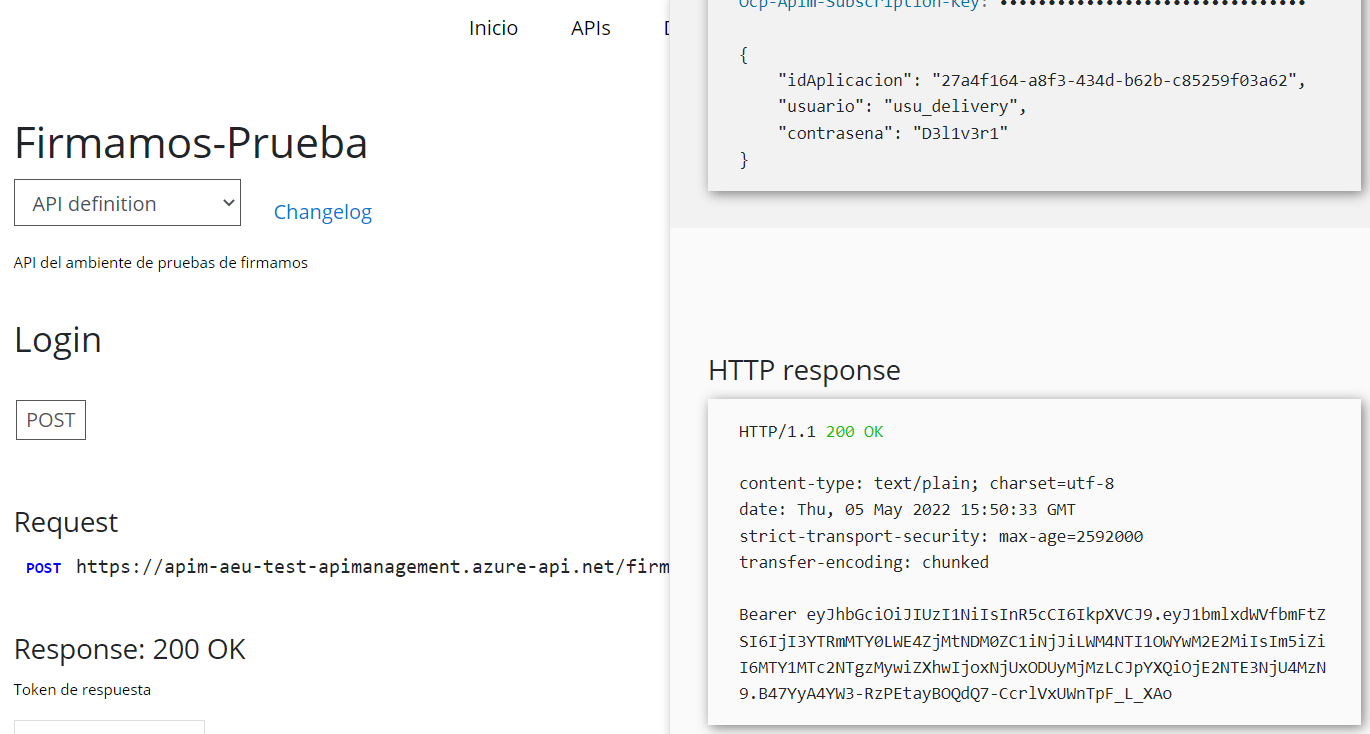Image resolution: width=1370 pixels, height=734 pixels.
Task: Click the date header line in response
Action: click(907, 510)
